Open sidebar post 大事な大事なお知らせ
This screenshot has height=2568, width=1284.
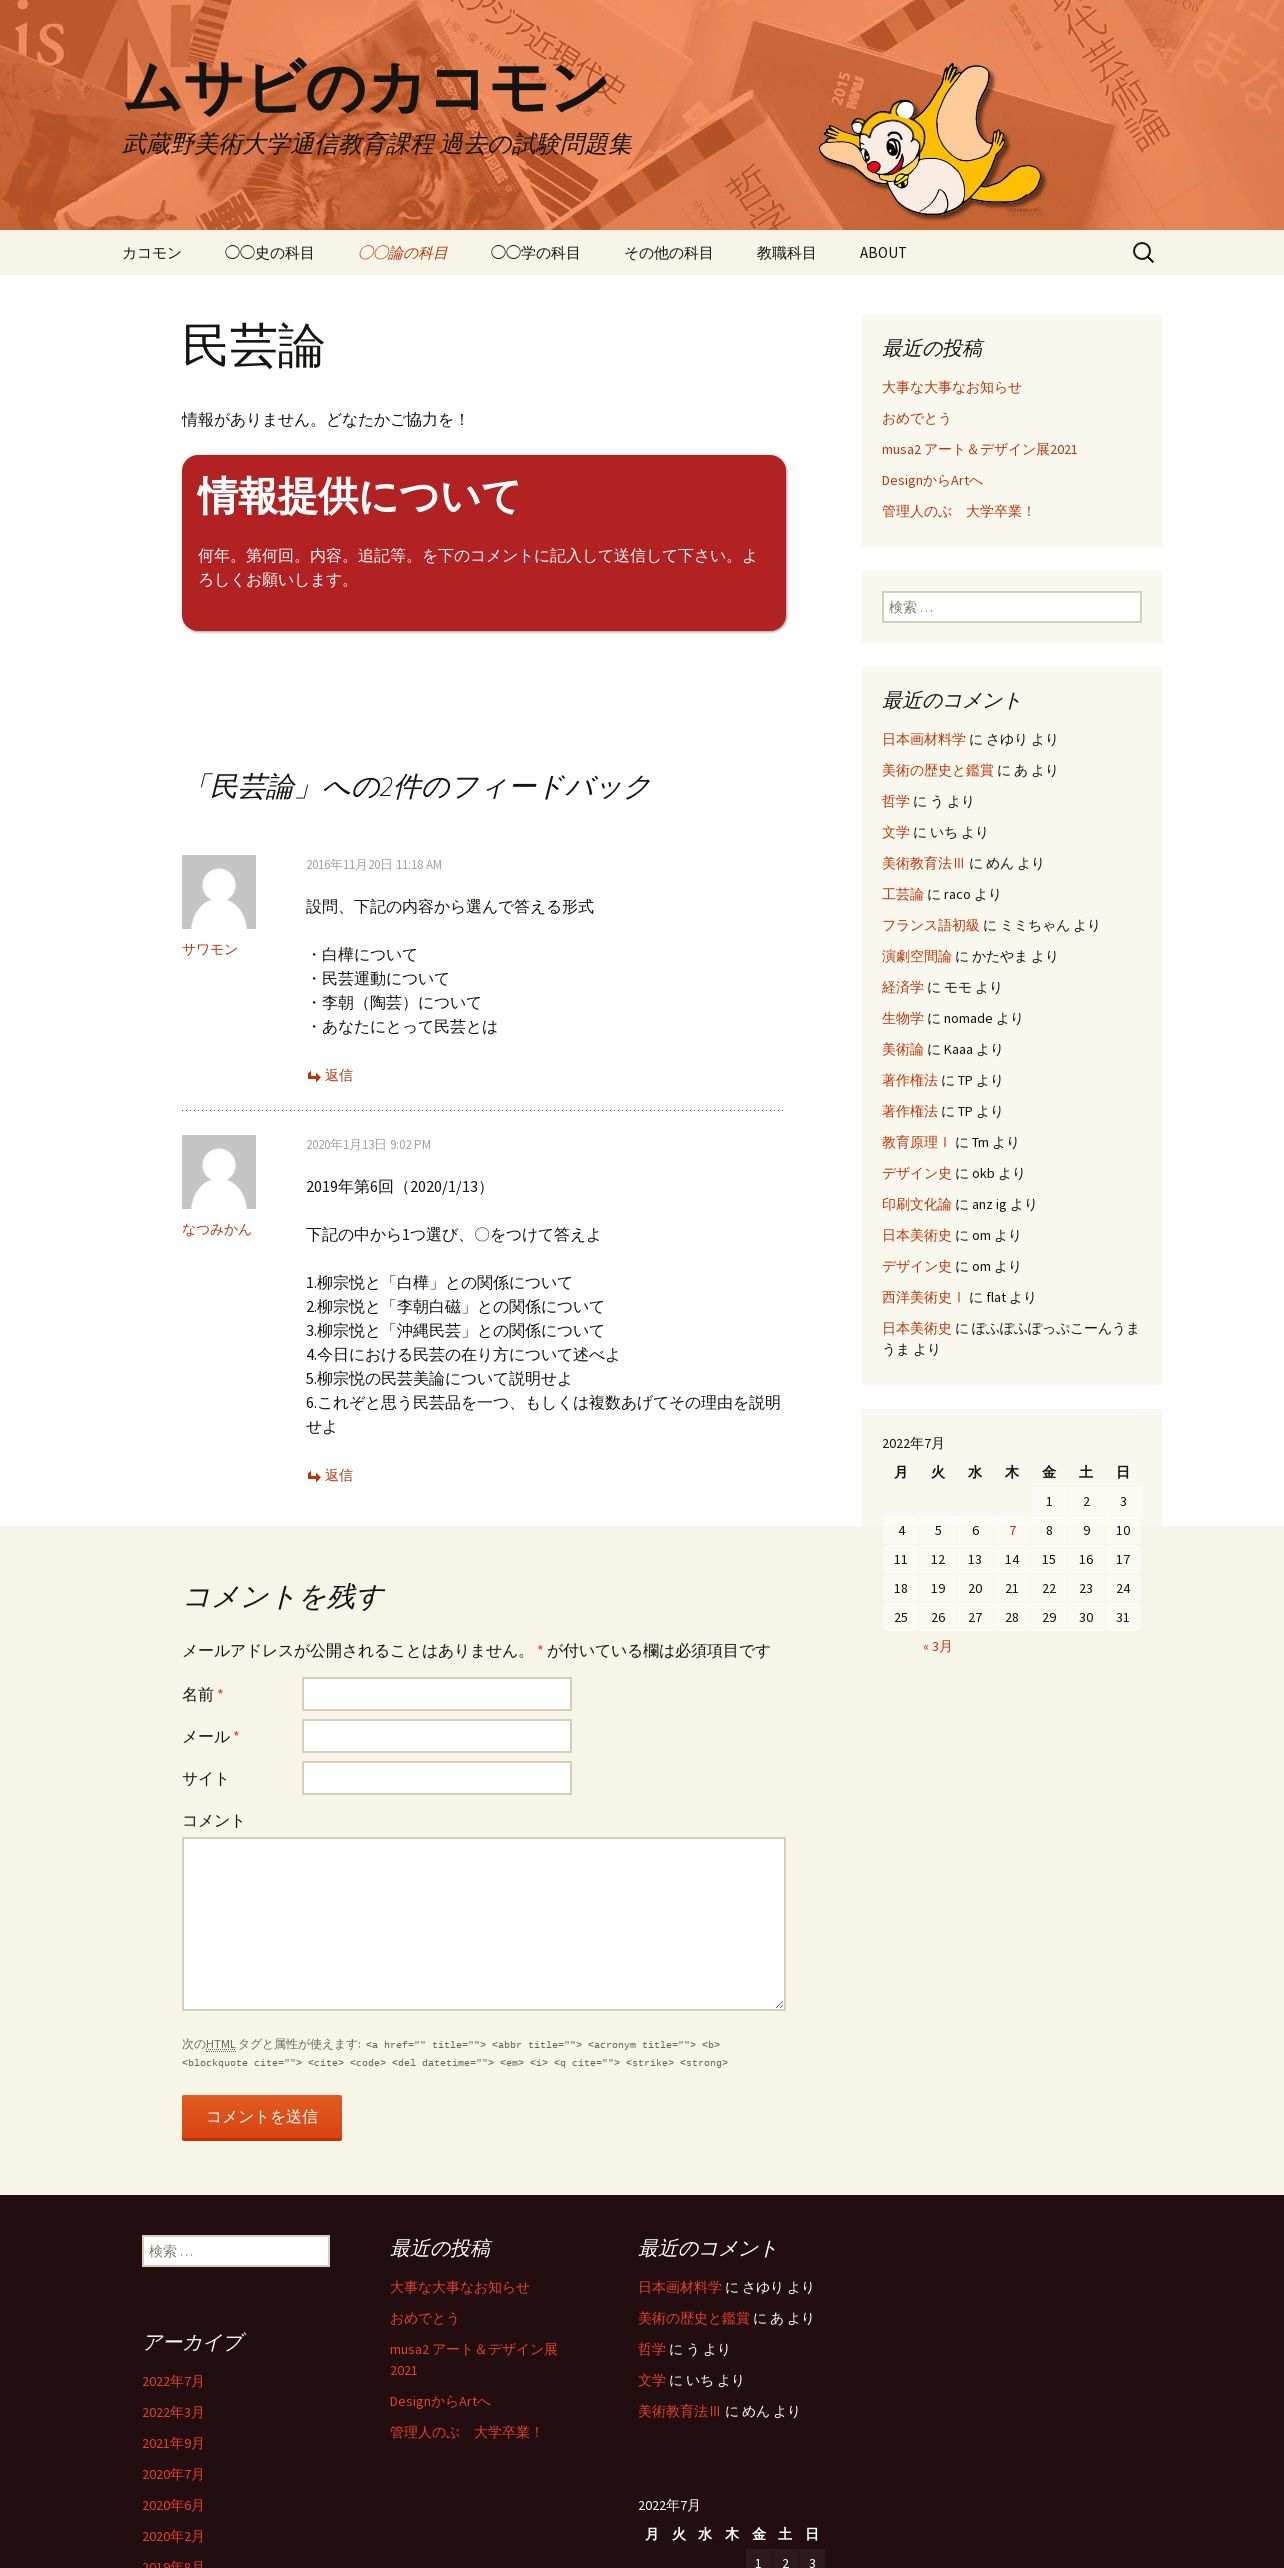[951, 388]
